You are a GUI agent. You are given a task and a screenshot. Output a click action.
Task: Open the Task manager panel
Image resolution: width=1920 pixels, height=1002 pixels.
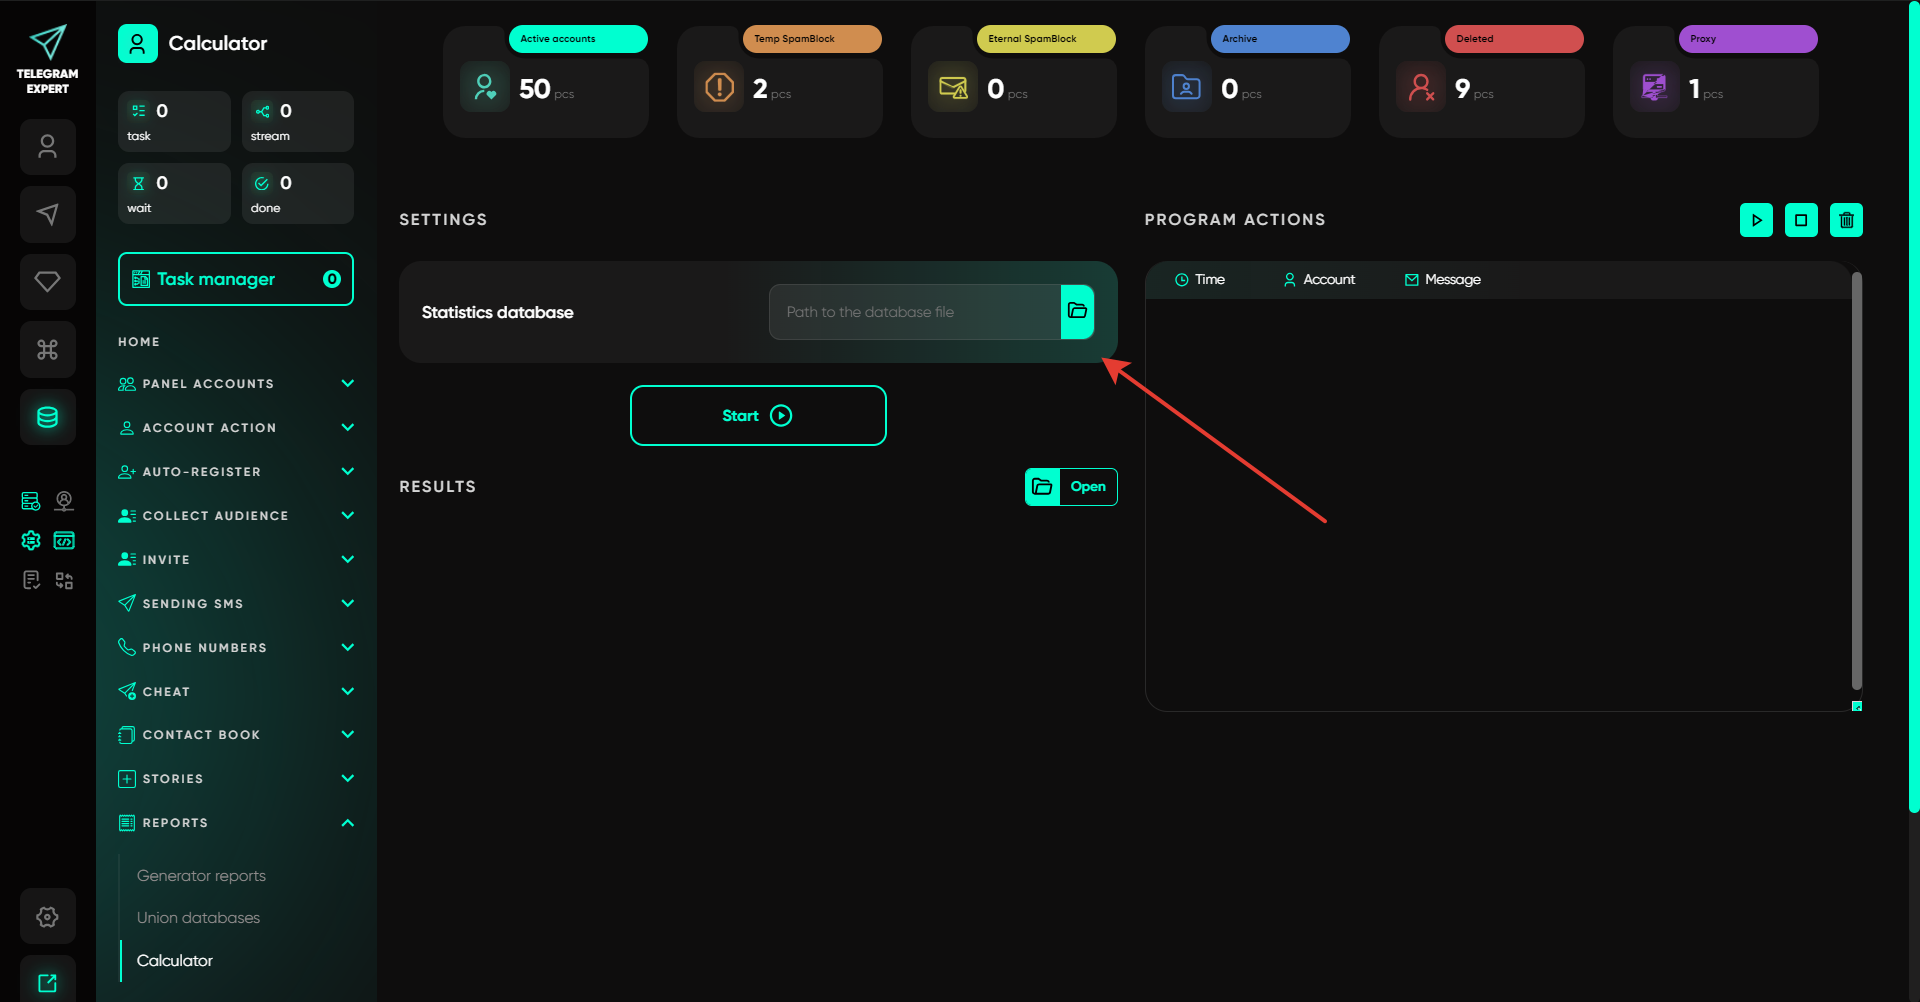pos(235,279)
